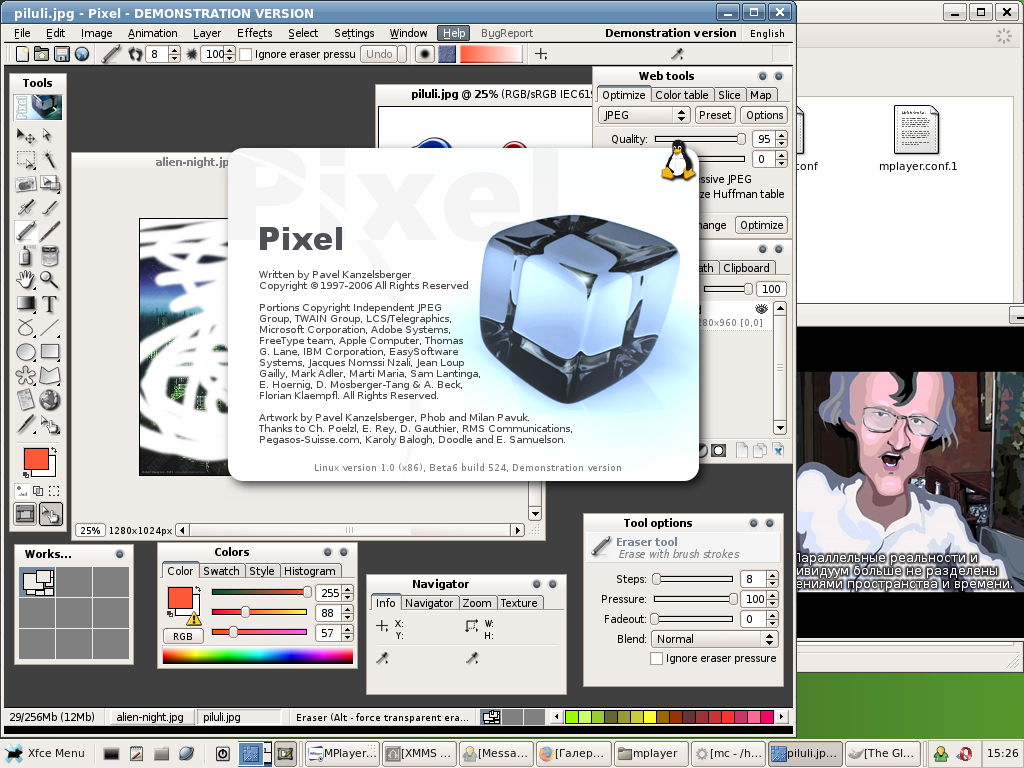
Task: Open the Animation menu
Action: [152, 33]
